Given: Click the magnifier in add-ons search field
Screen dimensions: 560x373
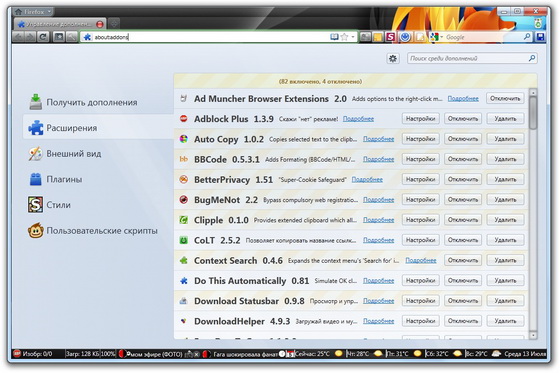Looking at the screenshot, I should tap(532, 58).
